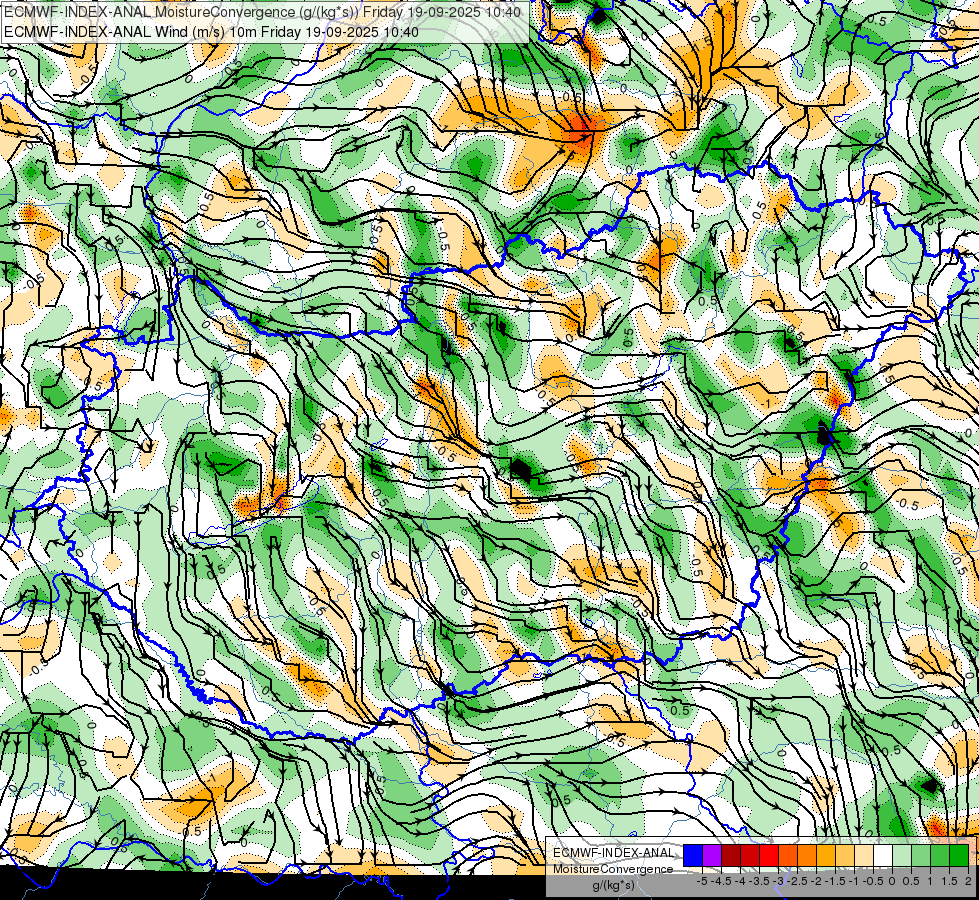This screenshot has width=979, height=900.
Task: Click the legend tick label '-4.5'
Action: pos(721,881)
